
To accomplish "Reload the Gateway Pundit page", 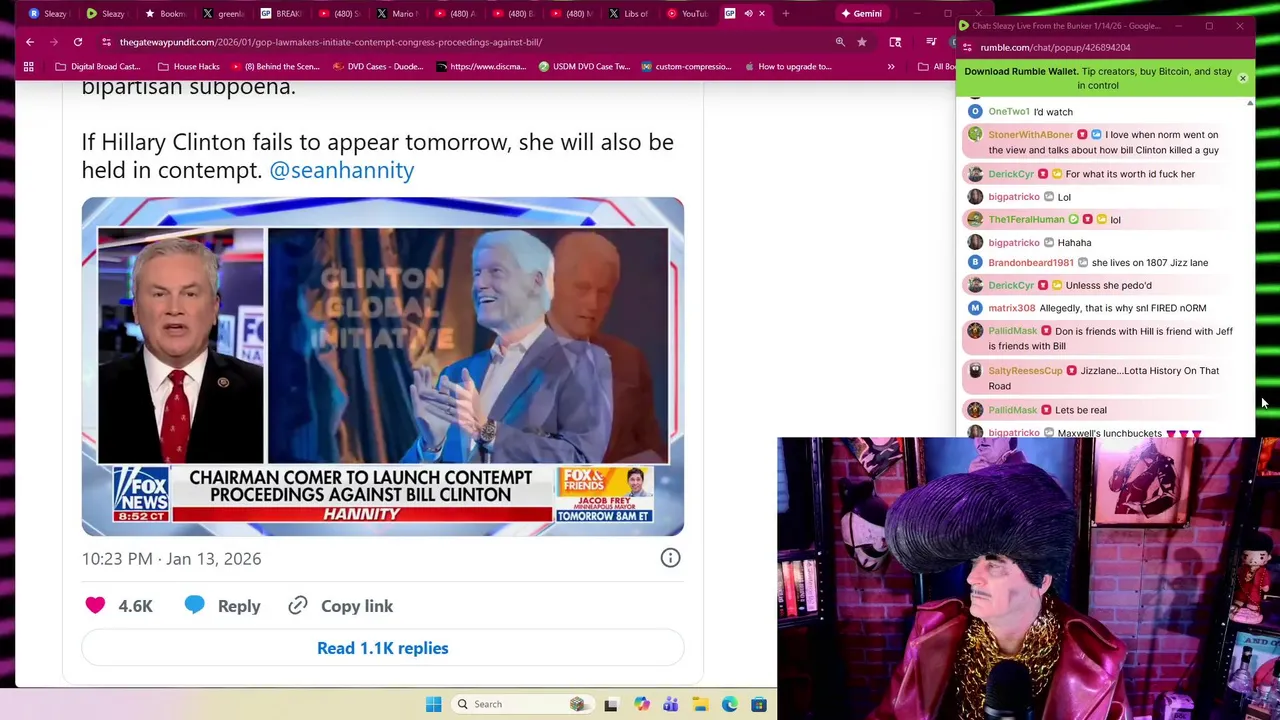I will click(78, 42).
